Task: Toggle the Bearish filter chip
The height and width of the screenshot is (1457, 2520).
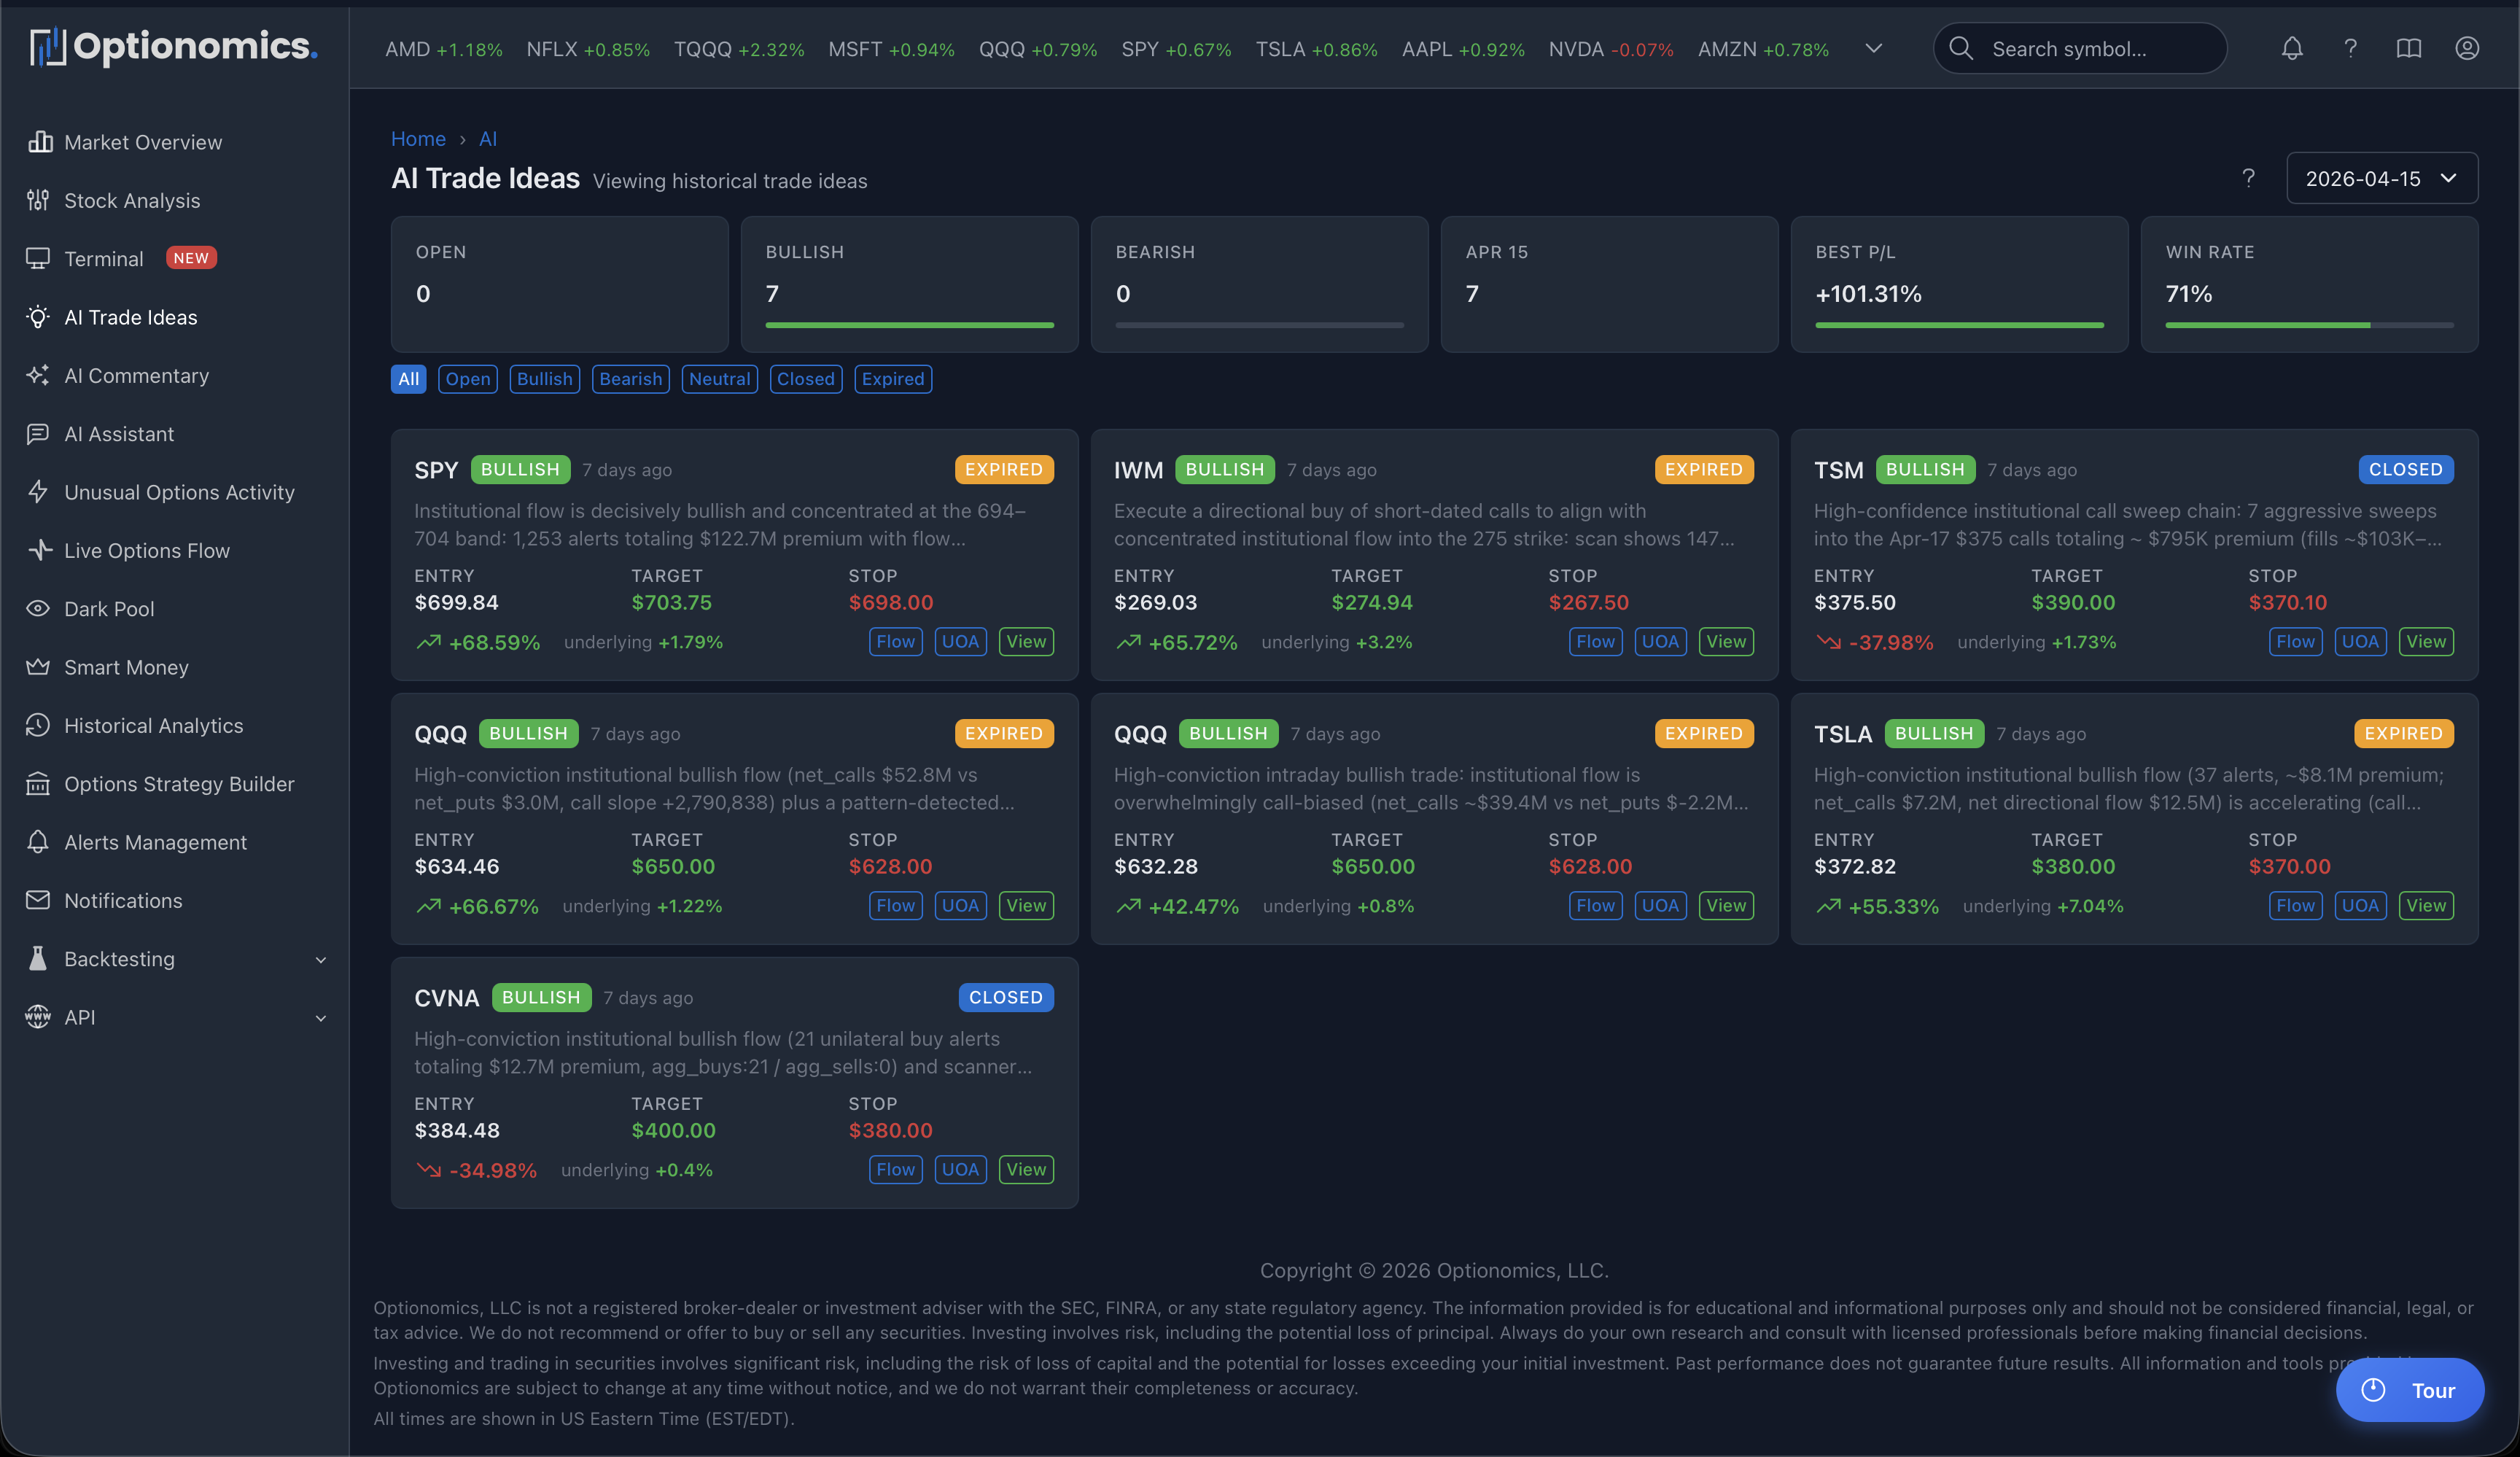Action: [631, 379]
